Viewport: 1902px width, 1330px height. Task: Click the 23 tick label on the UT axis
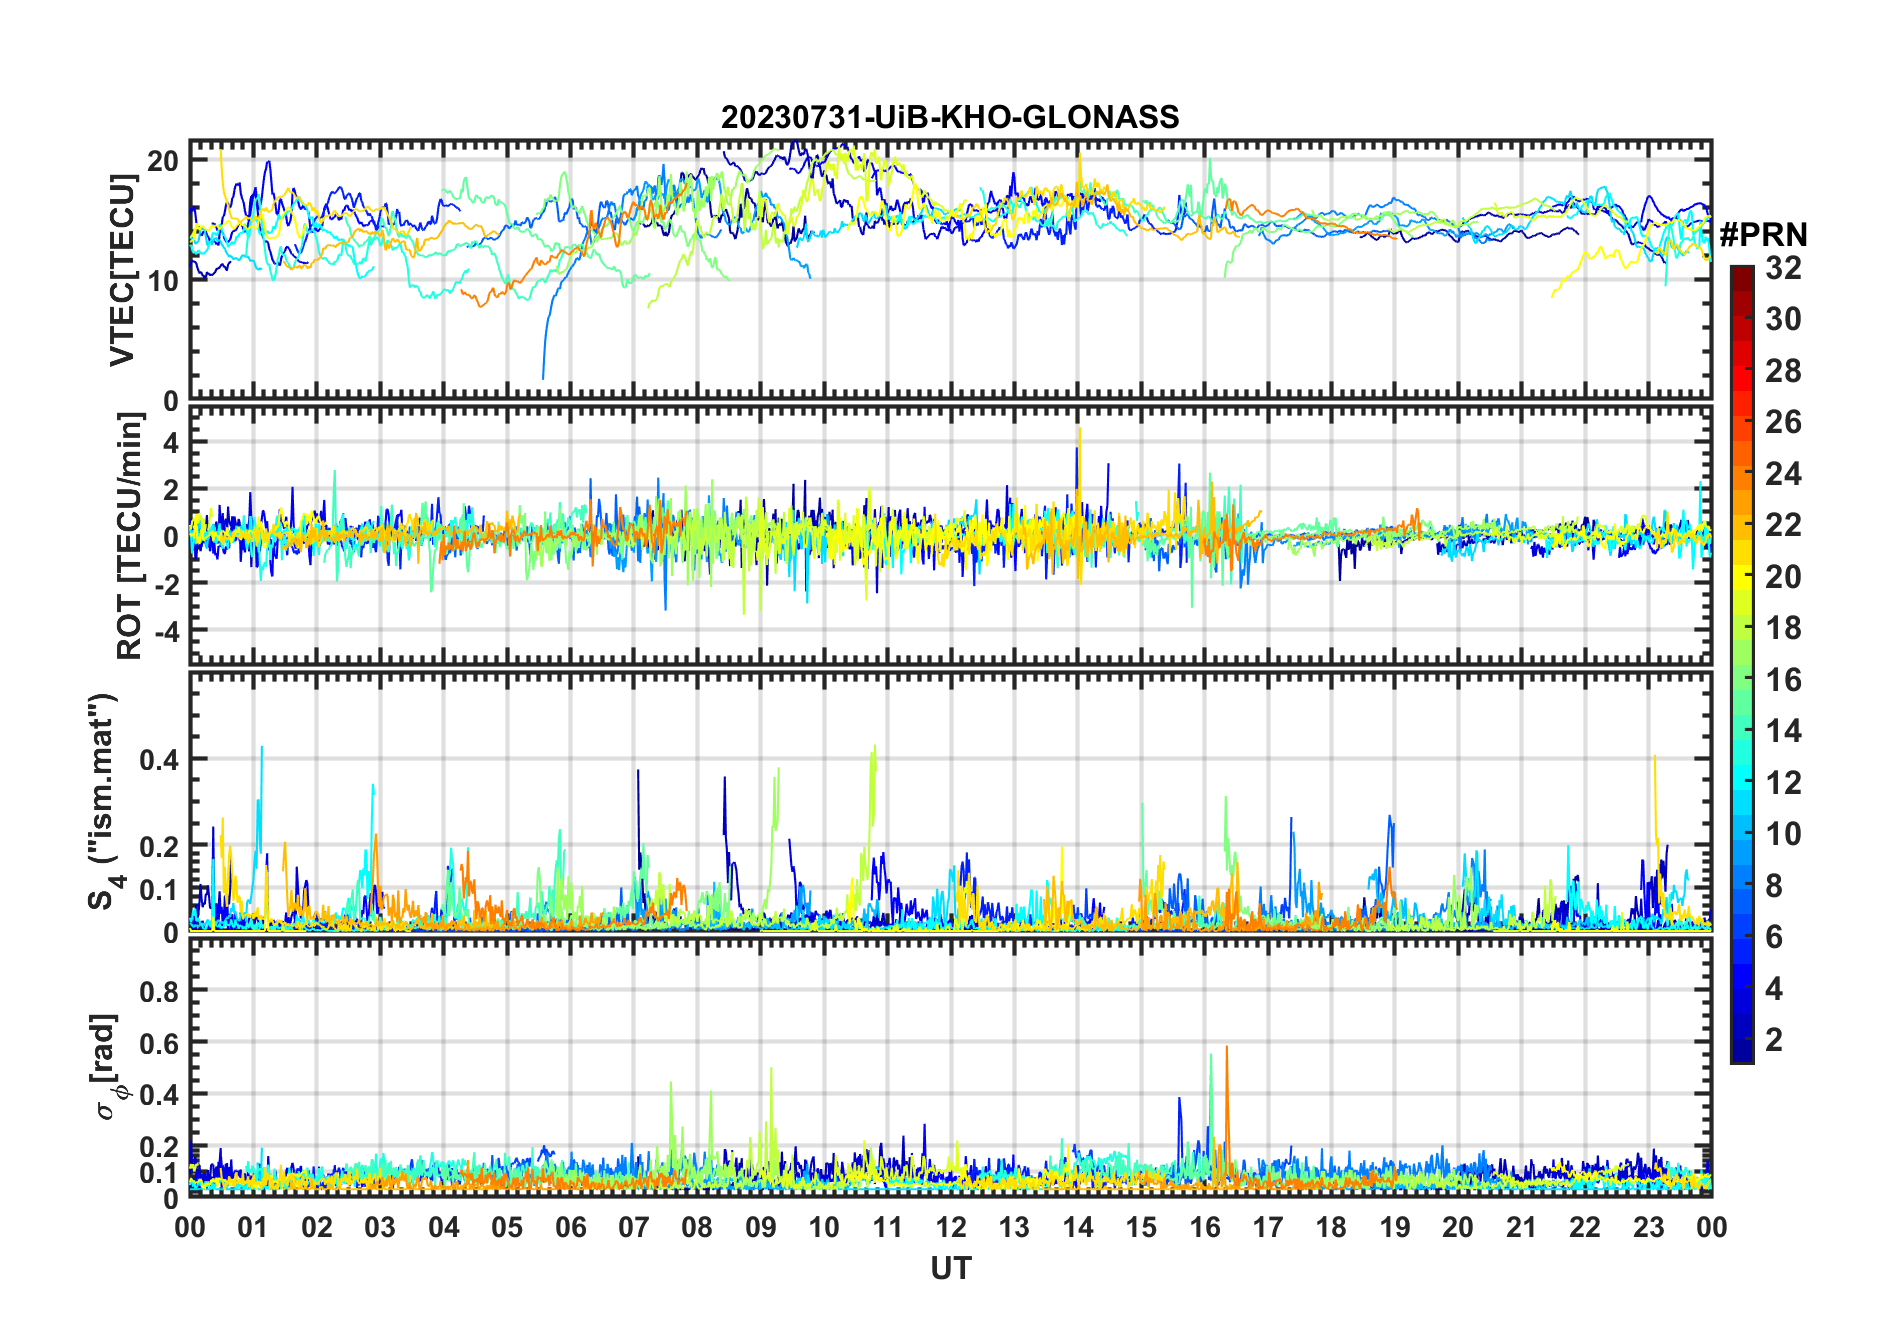click(1648, 1227)
